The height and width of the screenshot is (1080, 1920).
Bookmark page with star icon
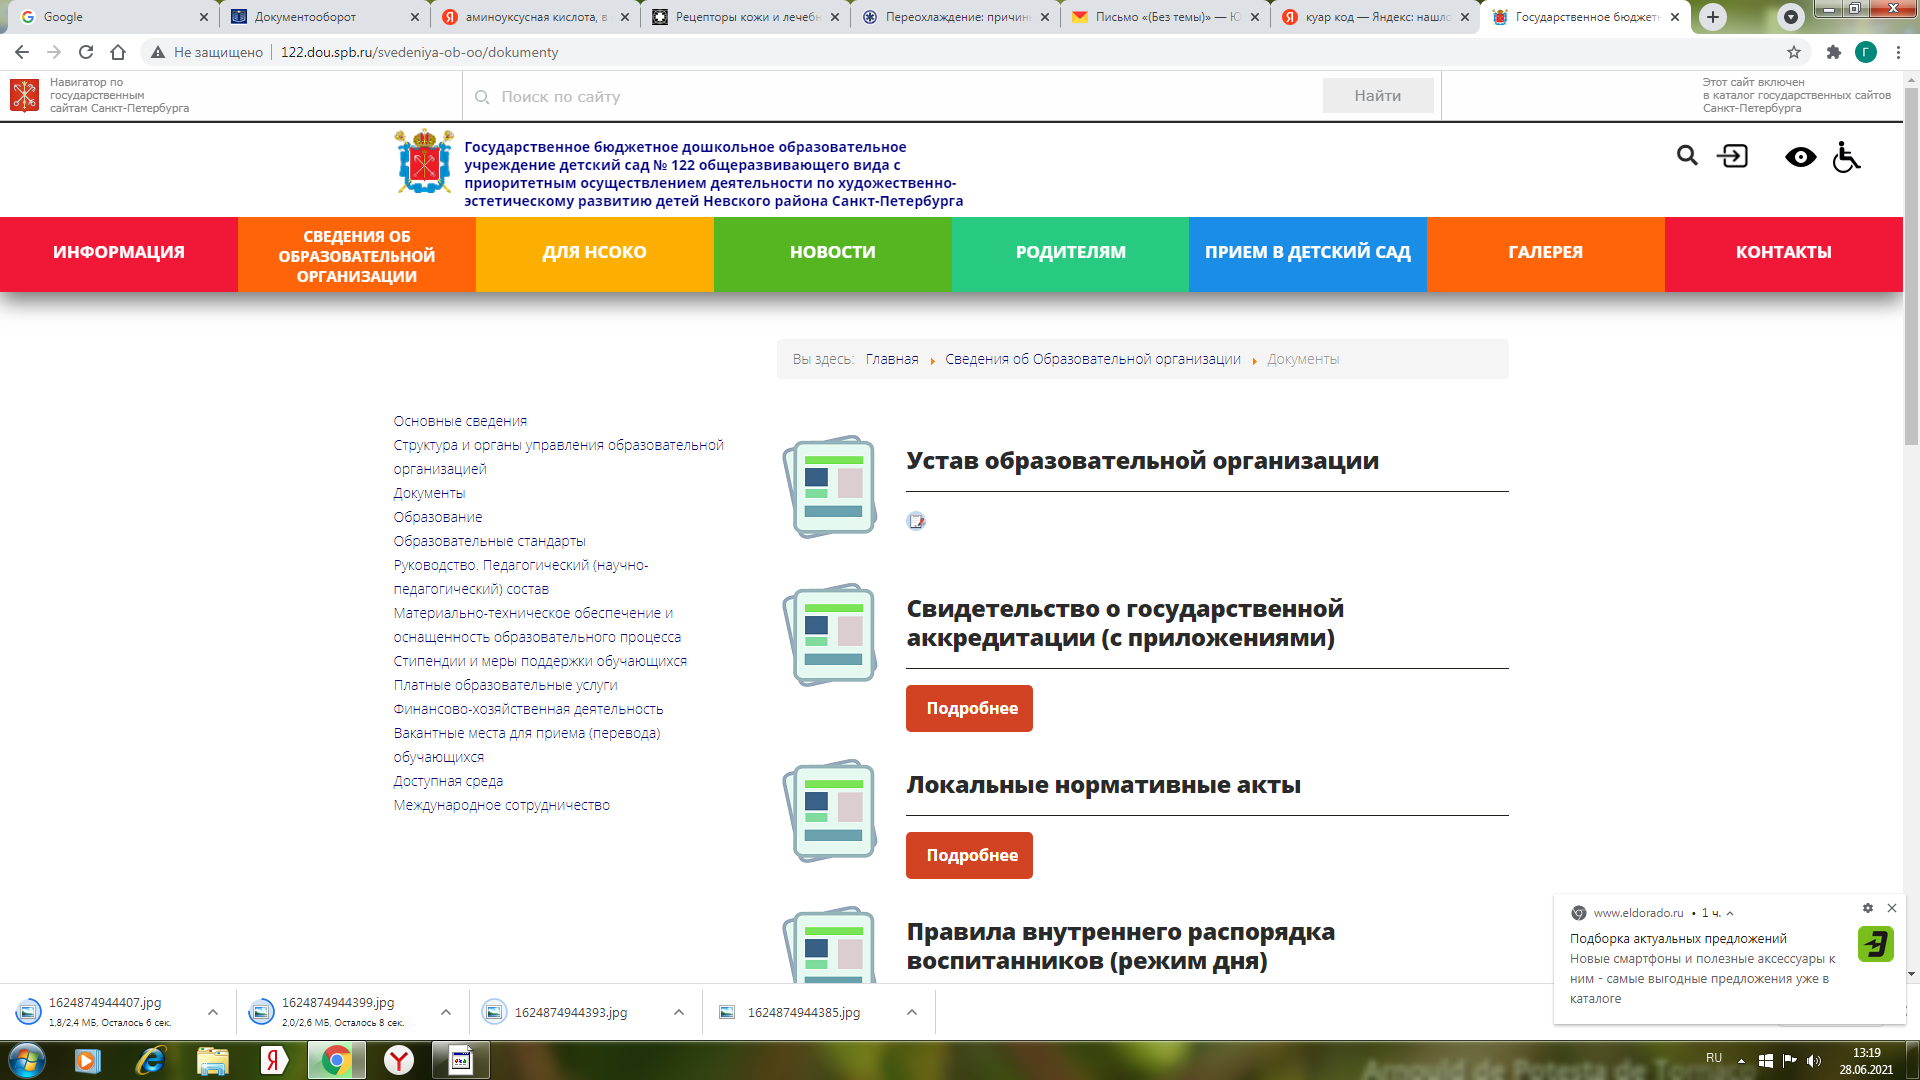click(x=1793, y=52)
